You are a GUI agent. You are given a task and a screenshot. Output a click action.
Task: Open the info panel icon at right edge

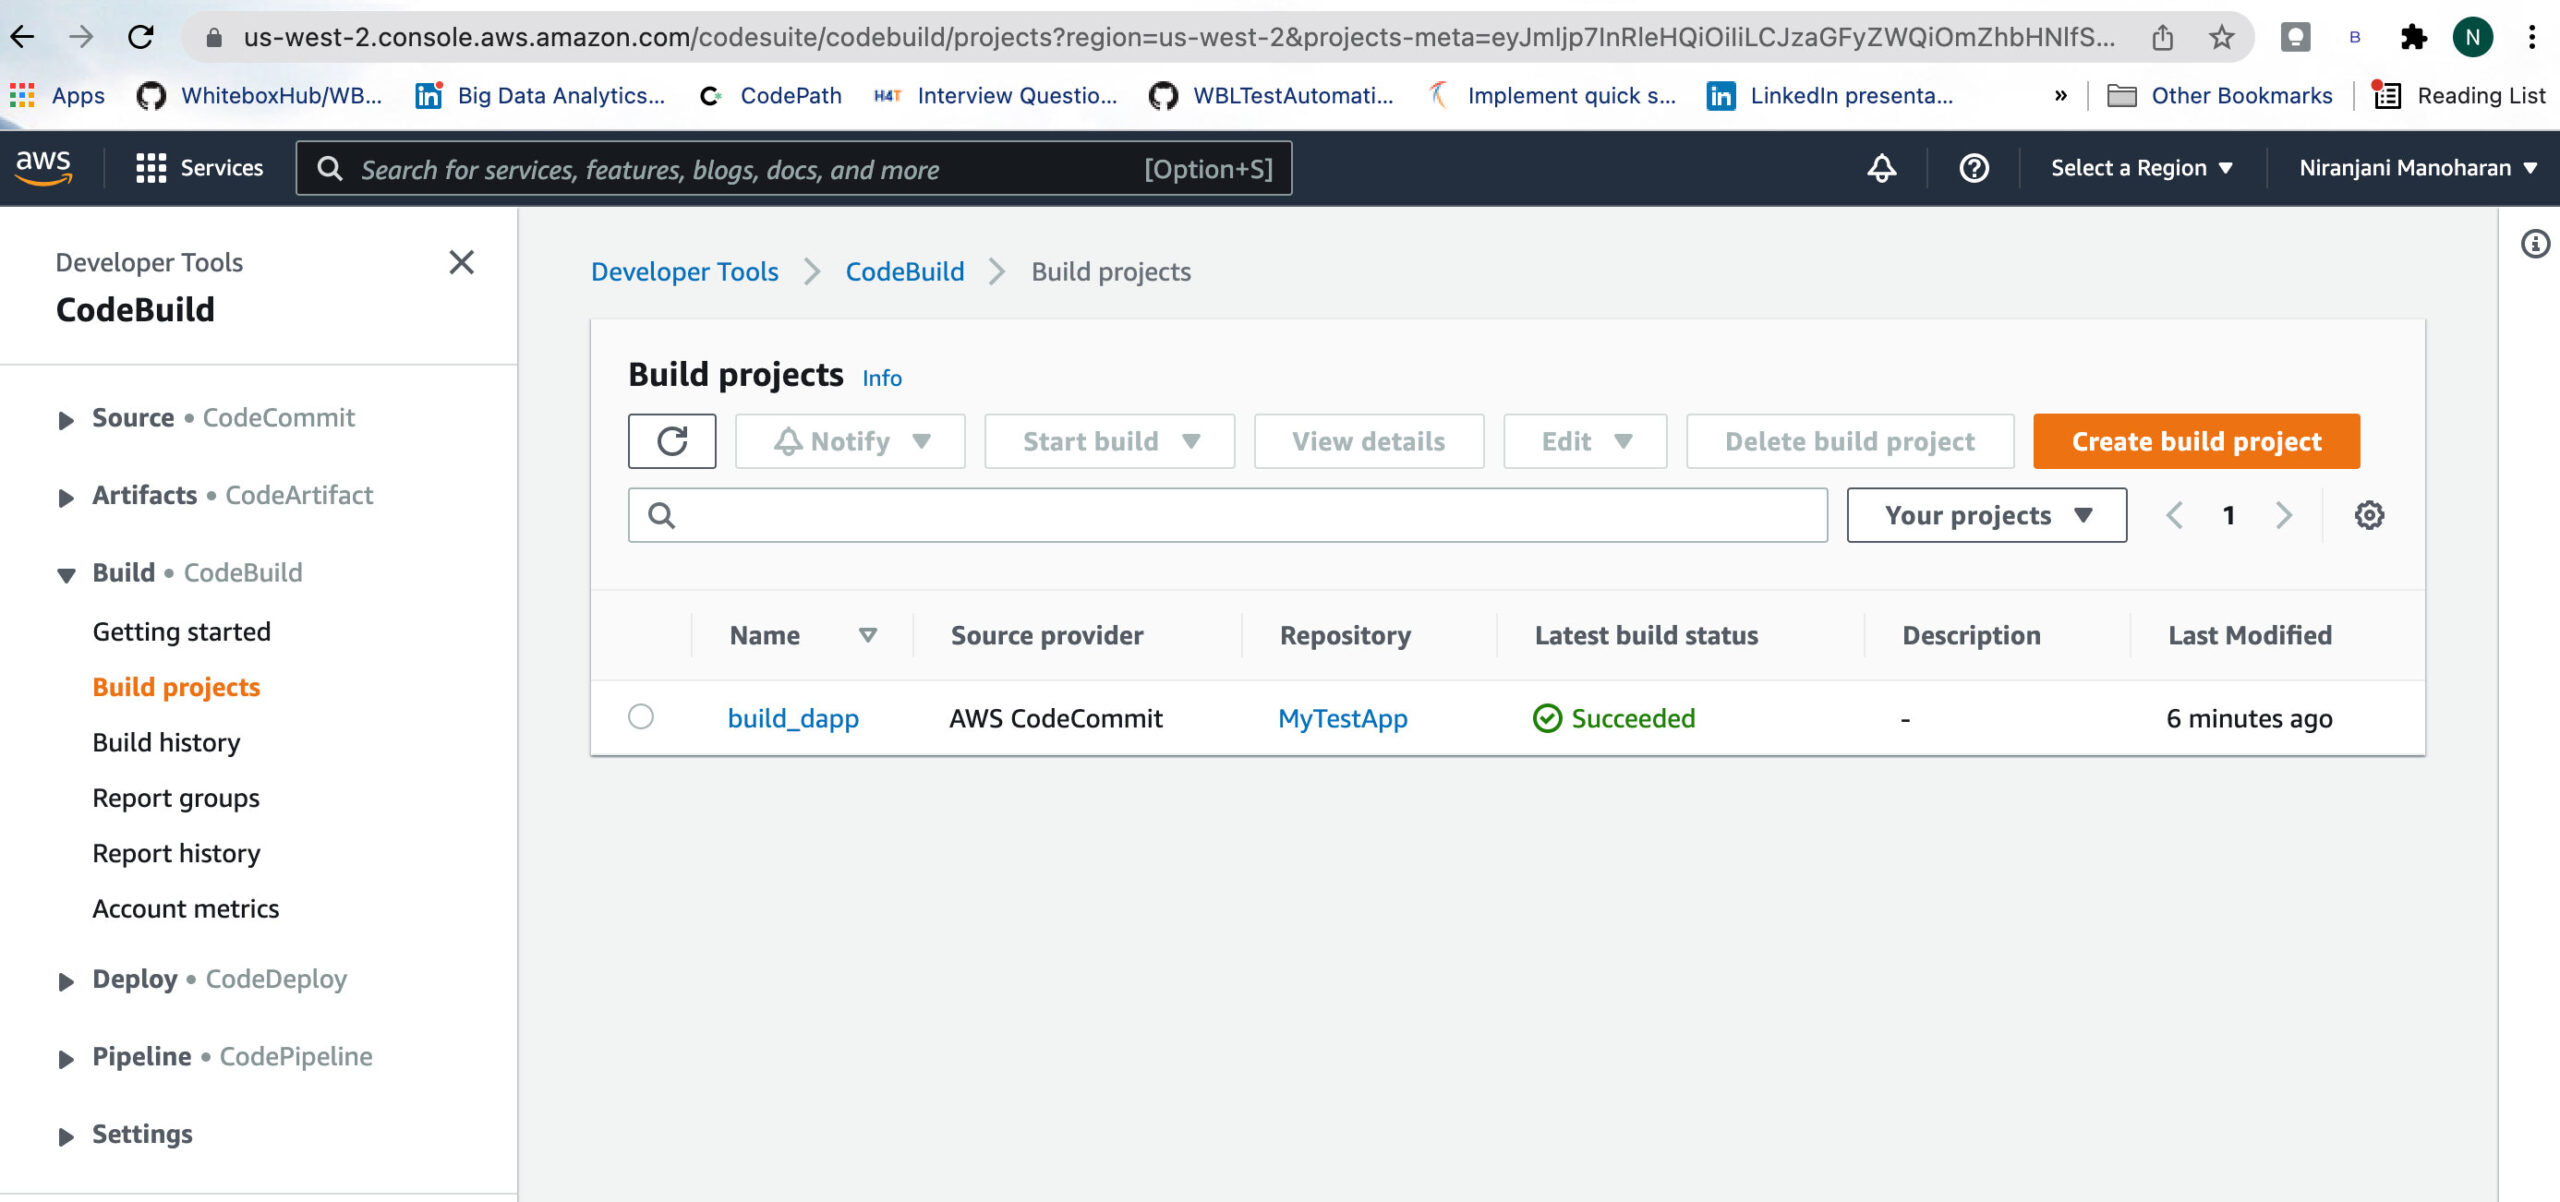(2535, 244)
